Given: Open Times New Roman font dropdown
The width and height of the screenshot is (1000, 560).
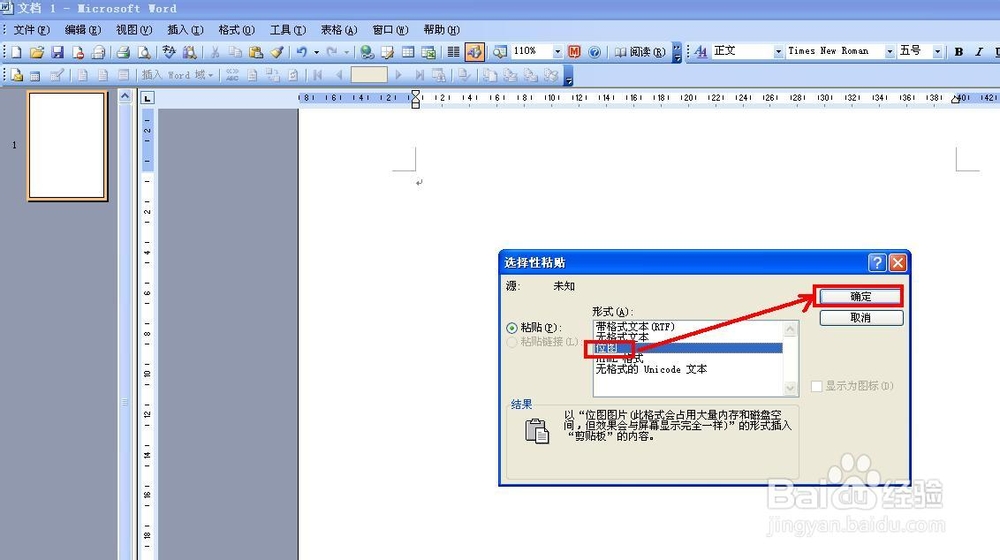Looking at the screenshot, I should (x=890, y=52).
